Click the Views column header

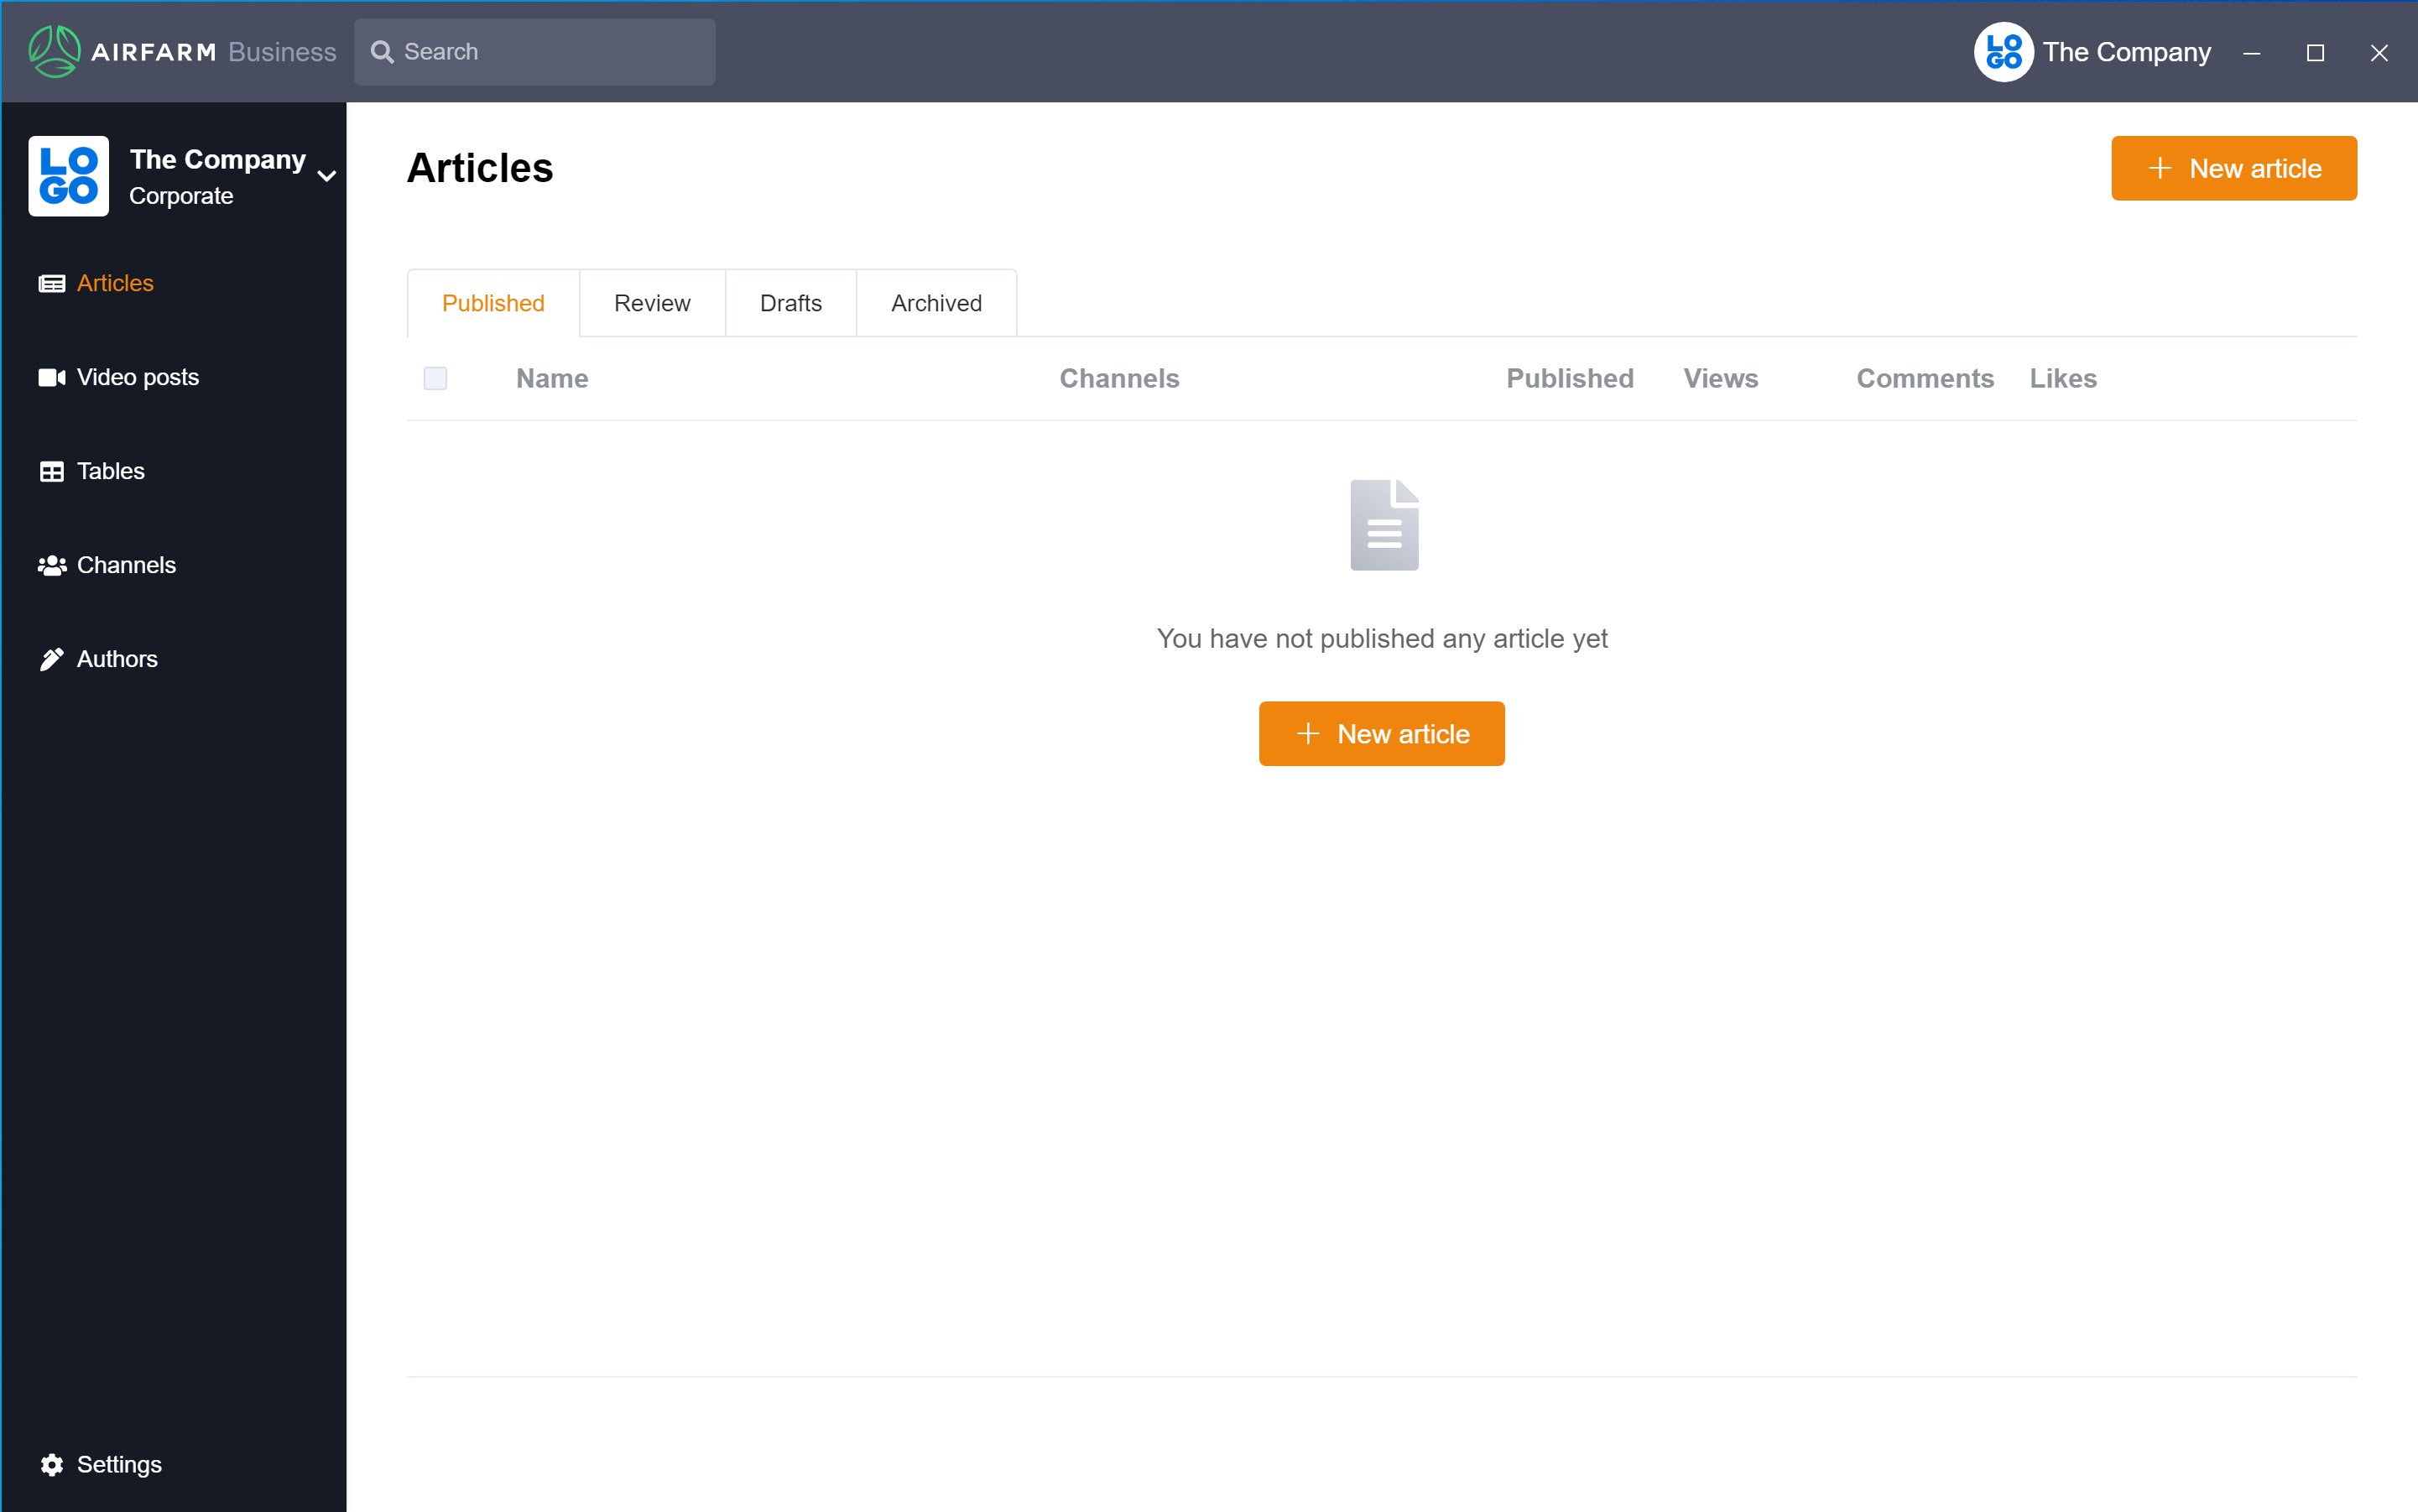coord(1720,378)
